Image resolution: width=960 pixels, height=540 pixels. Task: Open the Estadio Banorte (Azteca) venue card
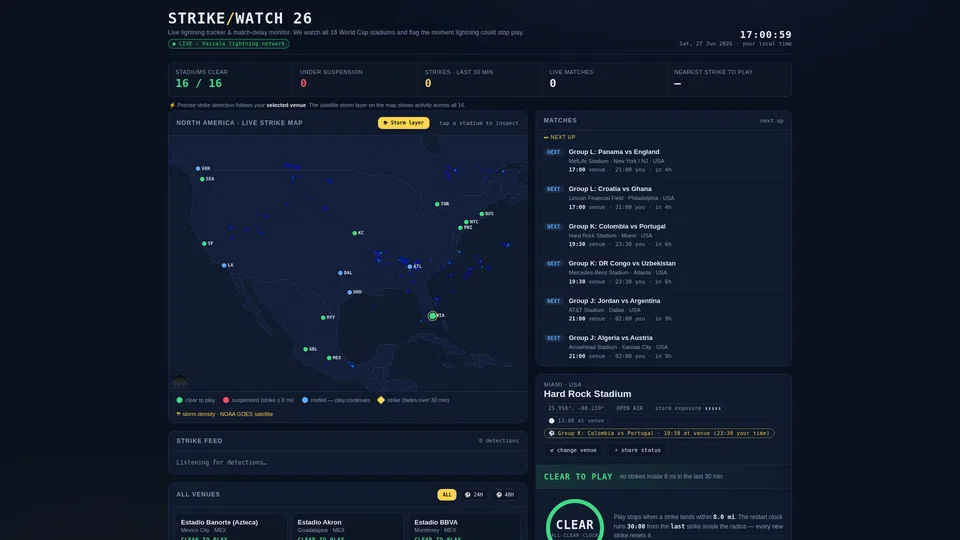tap(231, 528)
